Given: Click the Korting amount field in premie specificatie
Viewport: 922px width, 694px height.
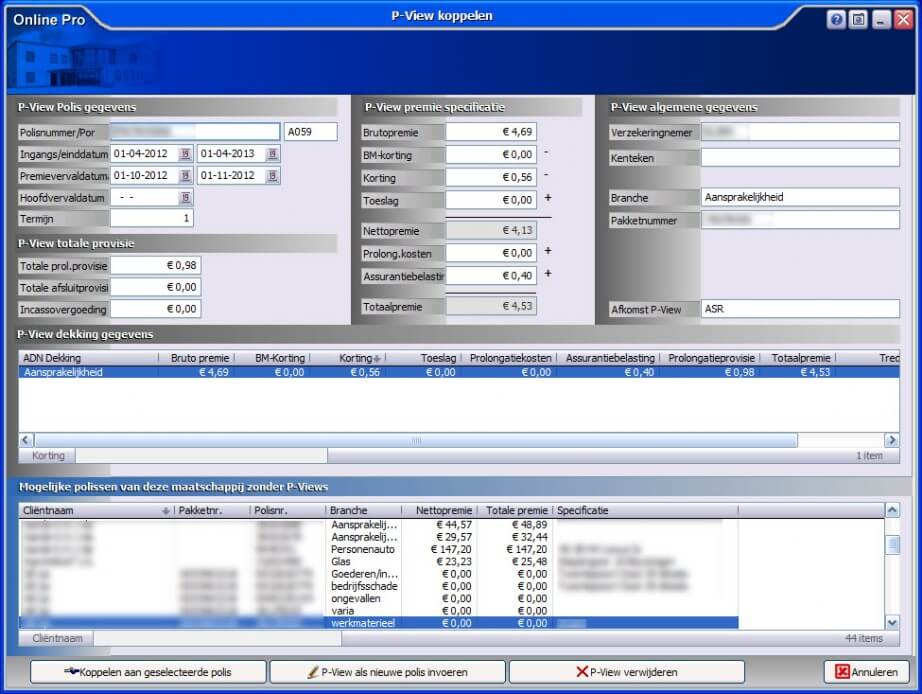Looking at the screenshot, I should tap(491, 177).
